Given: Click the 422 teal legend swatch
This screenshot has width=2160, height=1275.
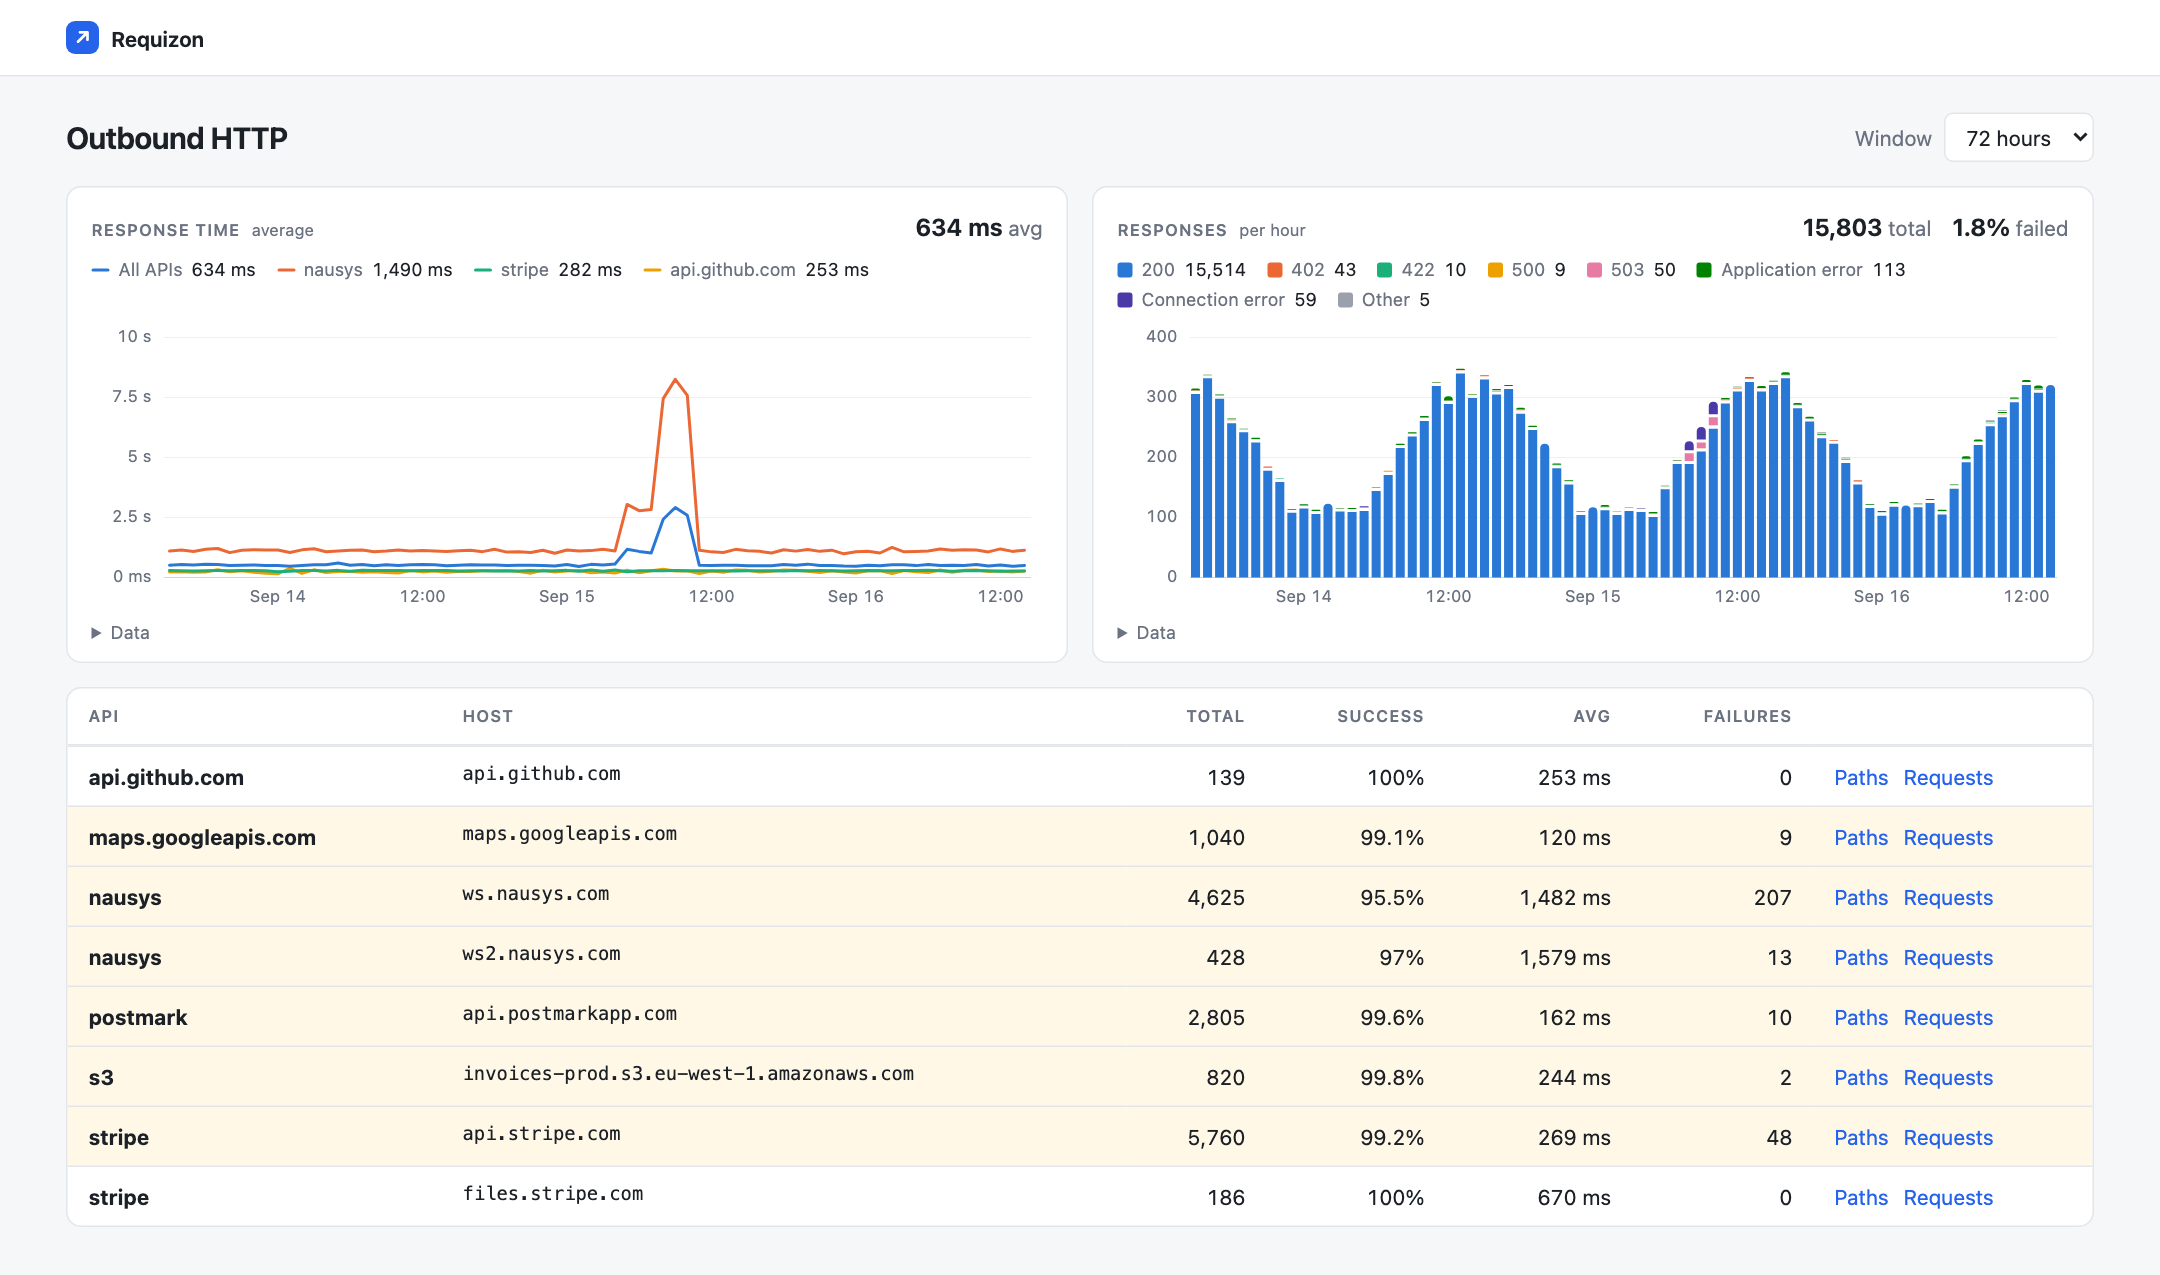Looking at the screenshot, I should 1385,270.
